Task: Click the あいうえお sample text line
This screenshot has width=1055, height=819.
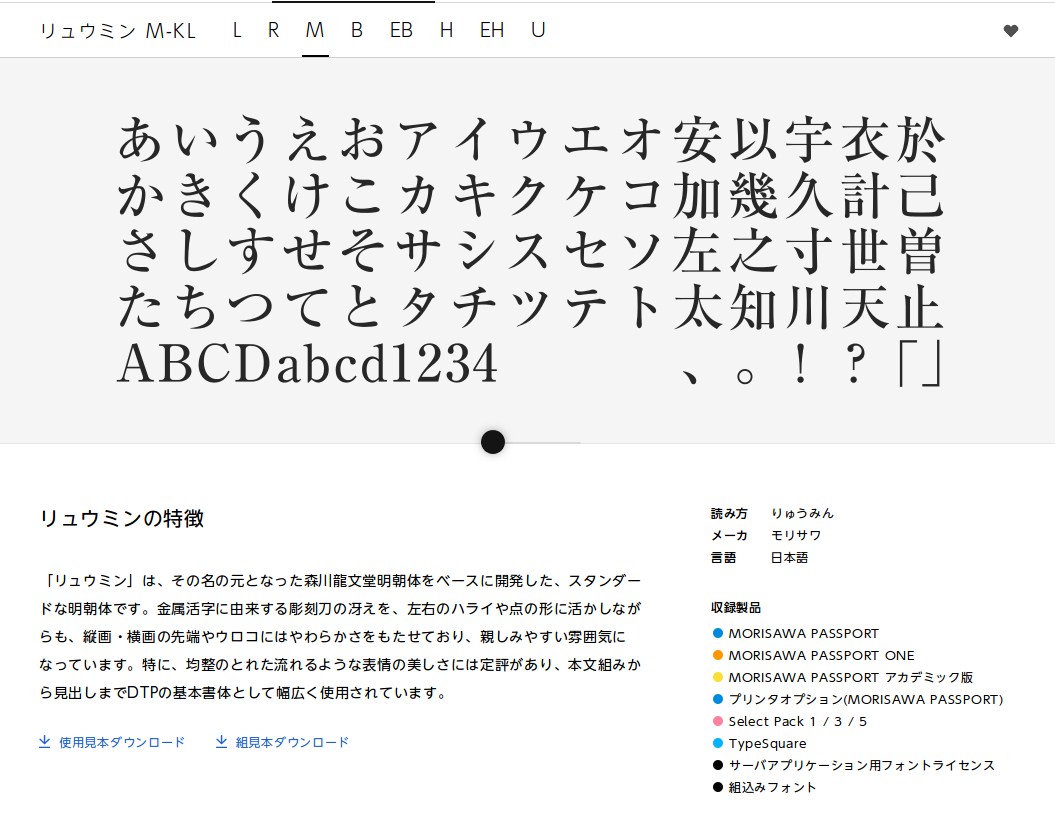Action: click(532, 139)
